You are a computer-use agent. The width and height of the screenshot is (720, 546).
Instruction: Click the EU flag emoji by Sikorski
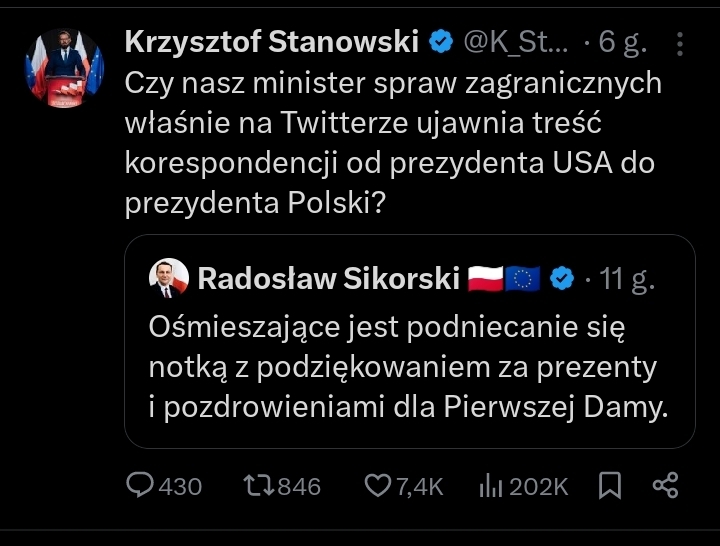pyautogui.click(x=523, y=279)
